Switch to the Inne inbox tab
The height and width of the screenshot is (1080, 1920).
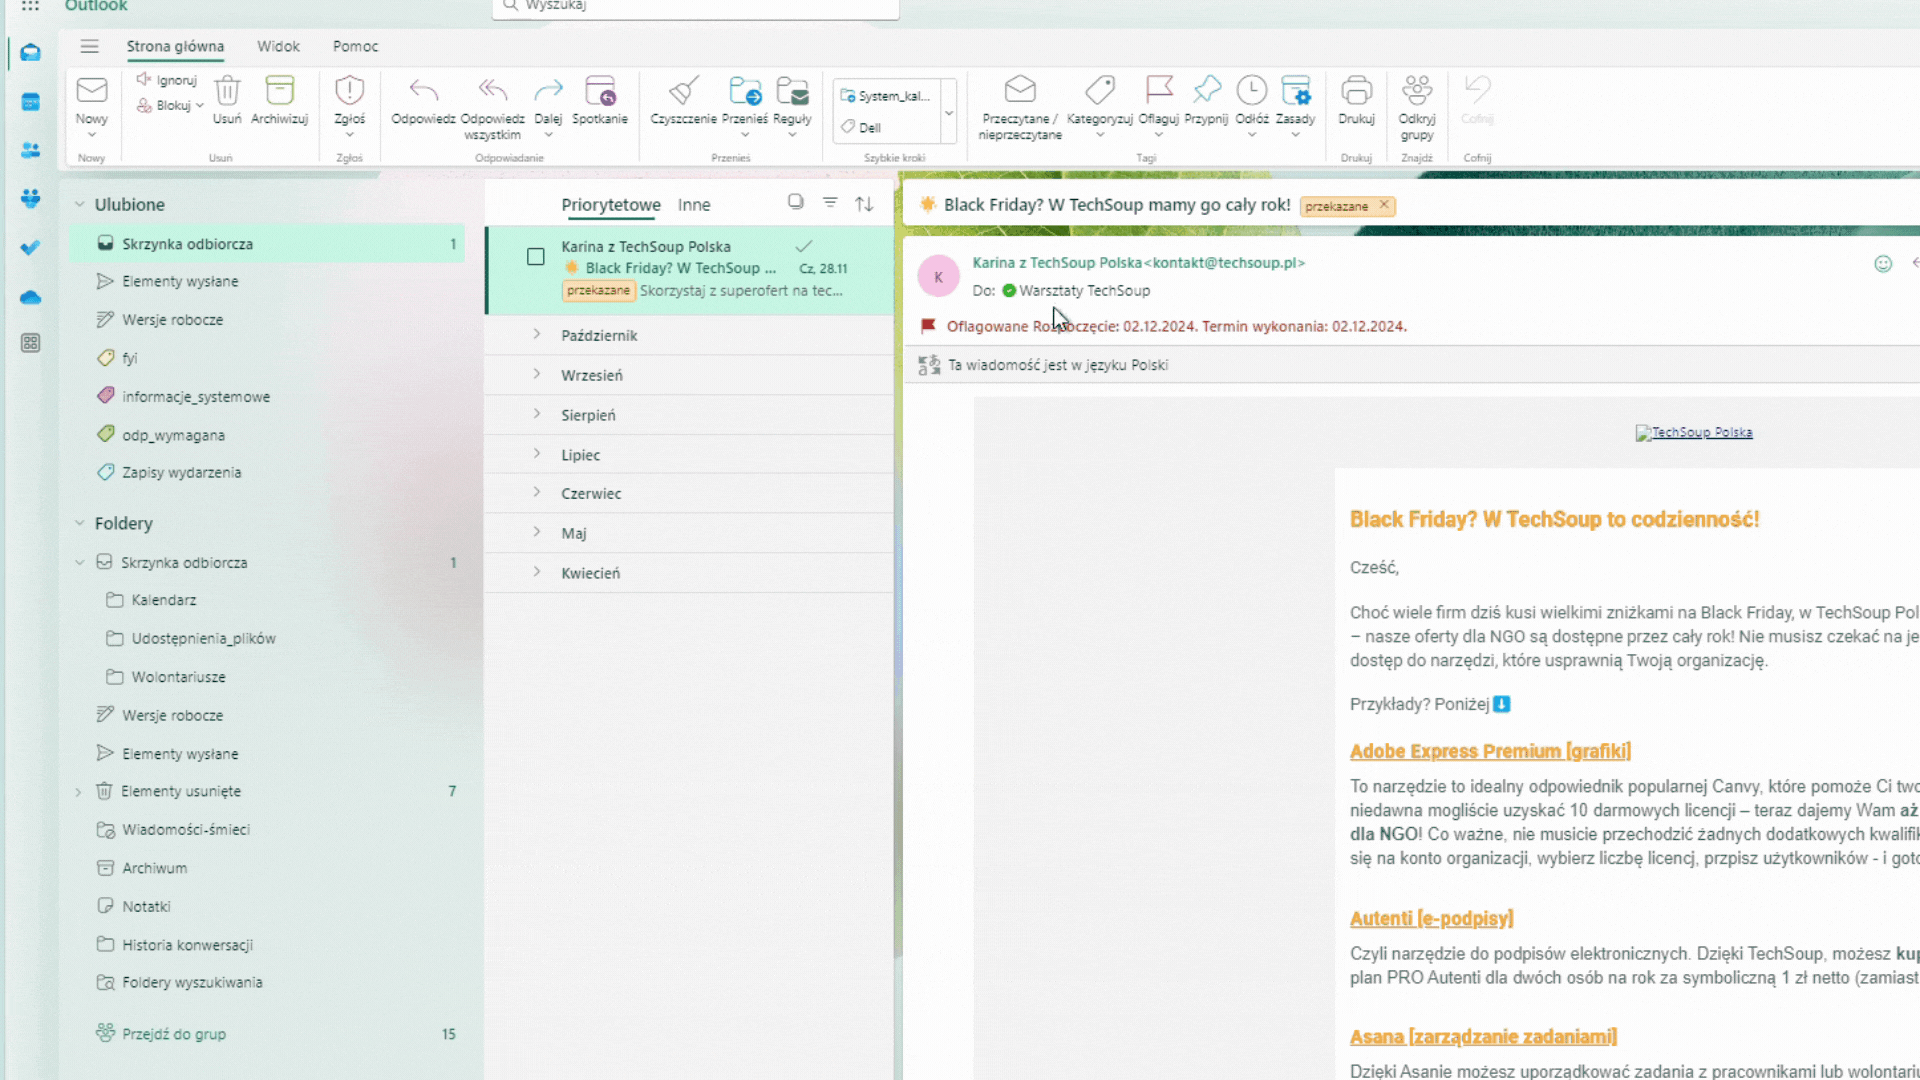point(693,205)
